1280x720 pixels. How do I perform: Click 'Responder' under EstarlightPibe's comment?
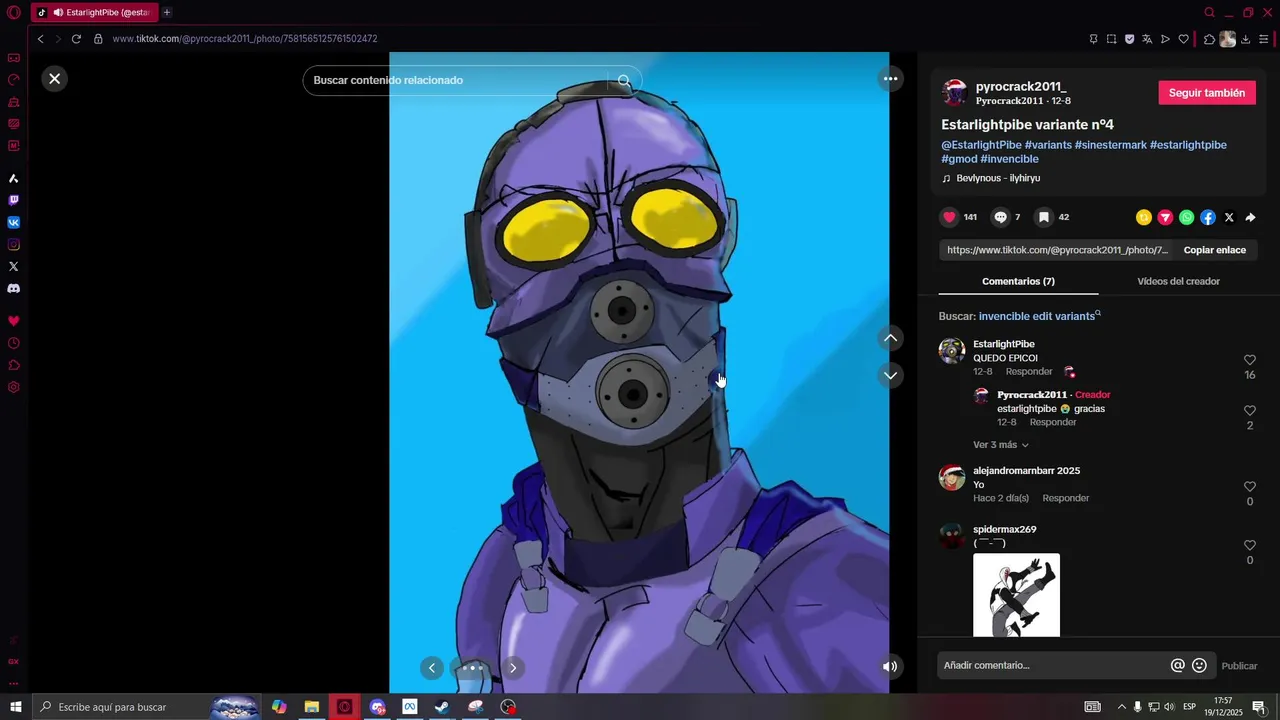click(1028, 372)
